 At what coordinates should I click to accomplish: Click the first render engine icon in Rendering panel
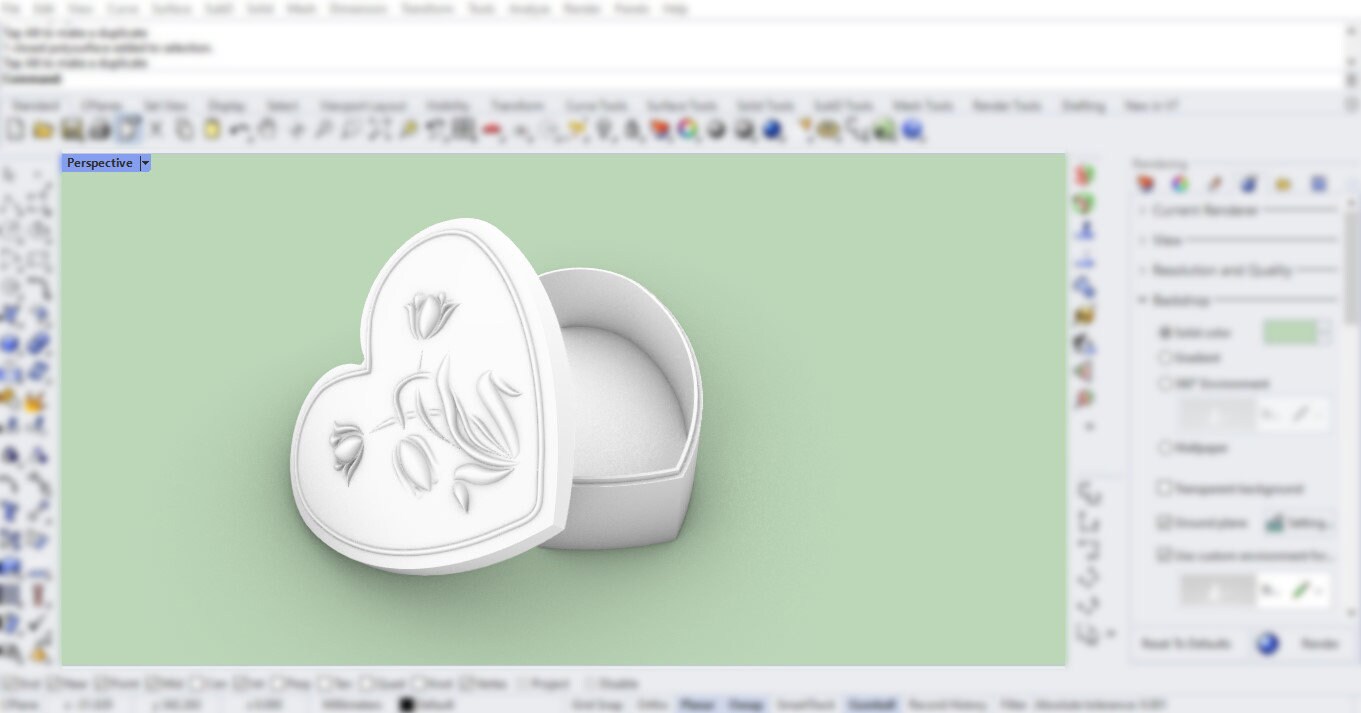(1146, 183)
